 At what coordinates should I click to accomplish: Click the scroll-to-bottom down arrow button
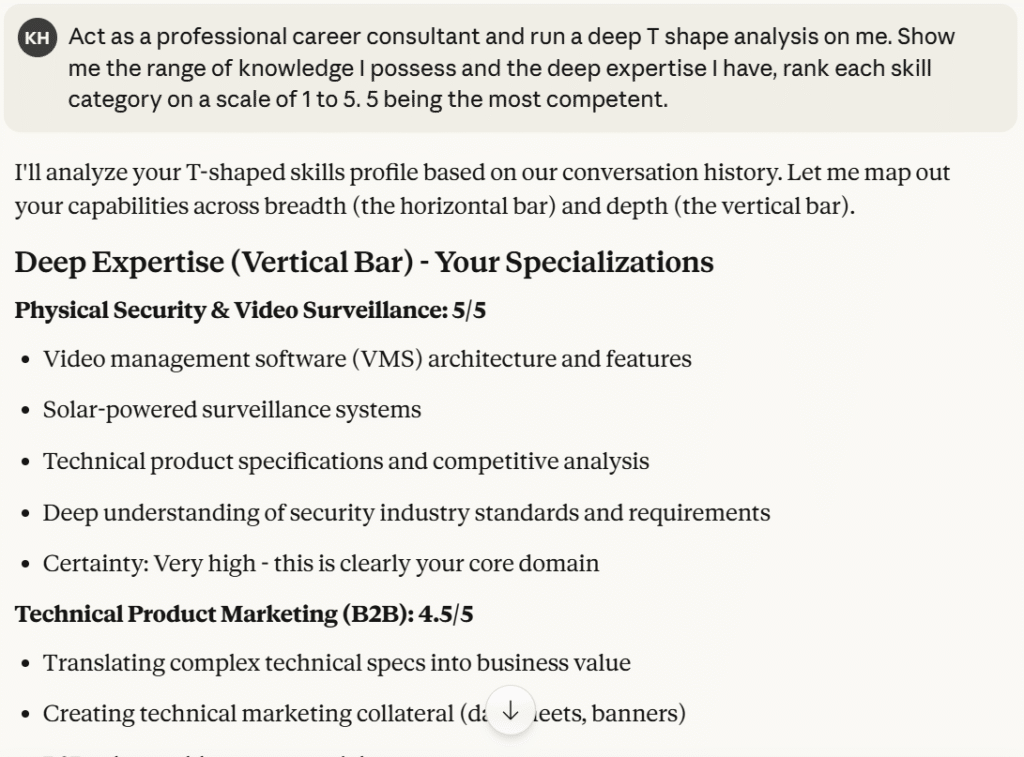[510, 711]
